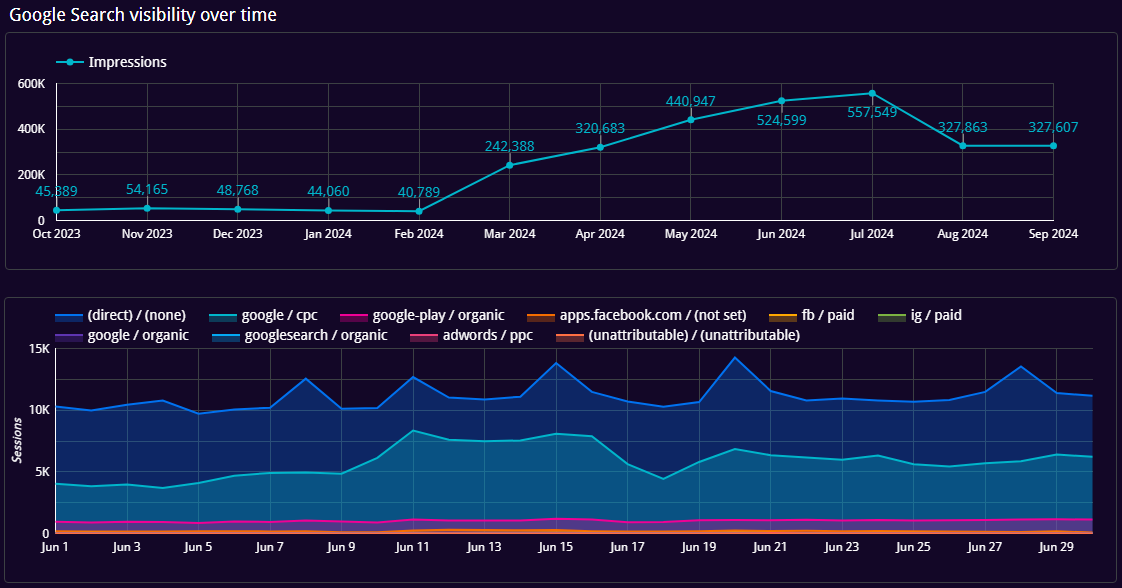The height and width of the screenshot is (588, 1122).
Task: Click the Jun 29 axis label
Action: pos(1056,547)
